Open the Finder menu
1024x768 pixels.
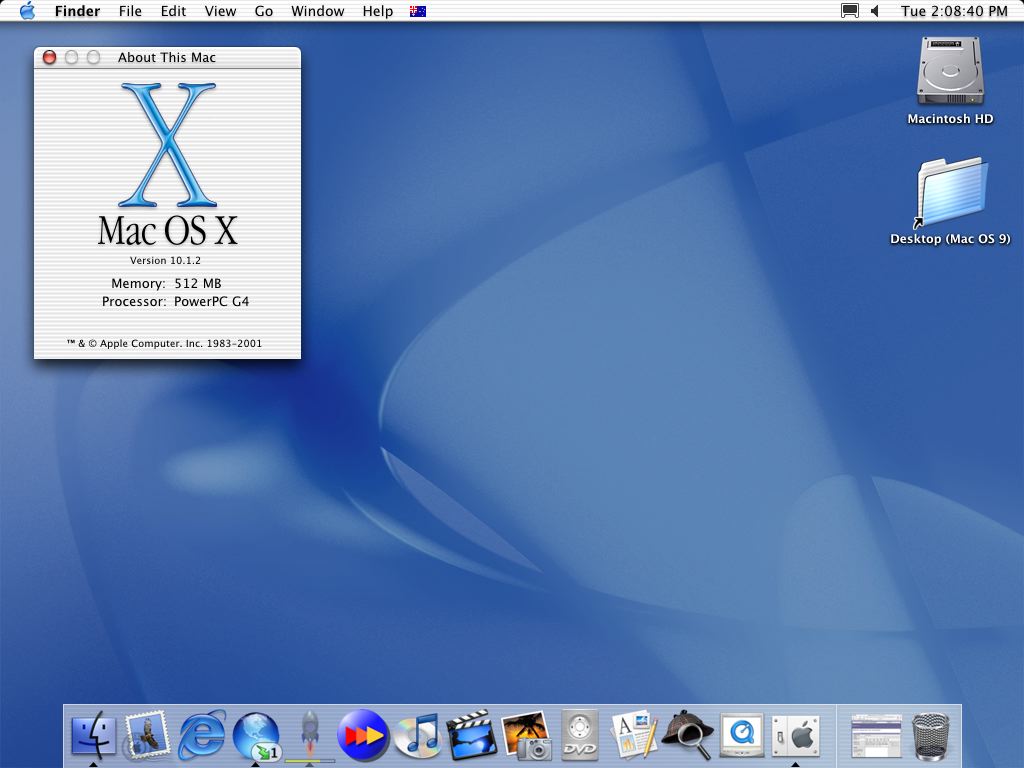pos(77,11)
